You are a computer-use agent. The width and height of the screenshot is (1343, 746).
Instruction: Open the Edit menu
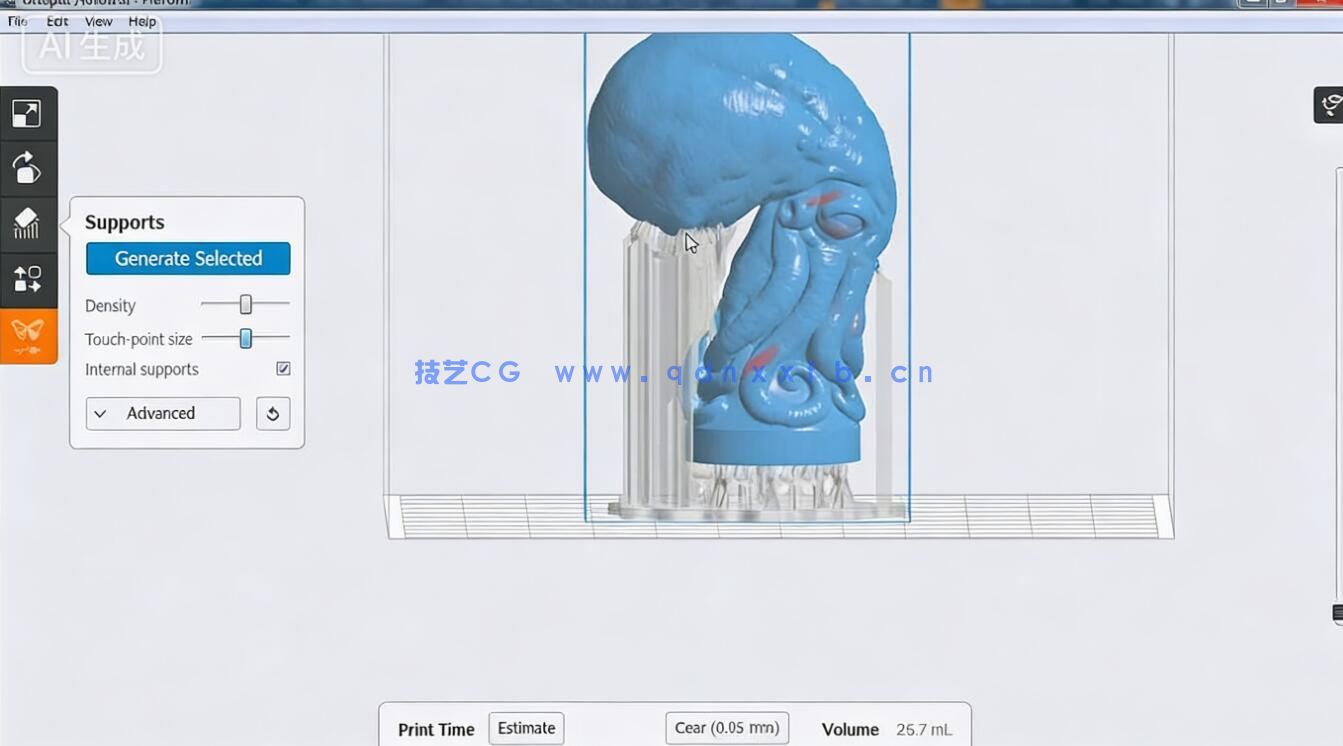click(57, 21)
